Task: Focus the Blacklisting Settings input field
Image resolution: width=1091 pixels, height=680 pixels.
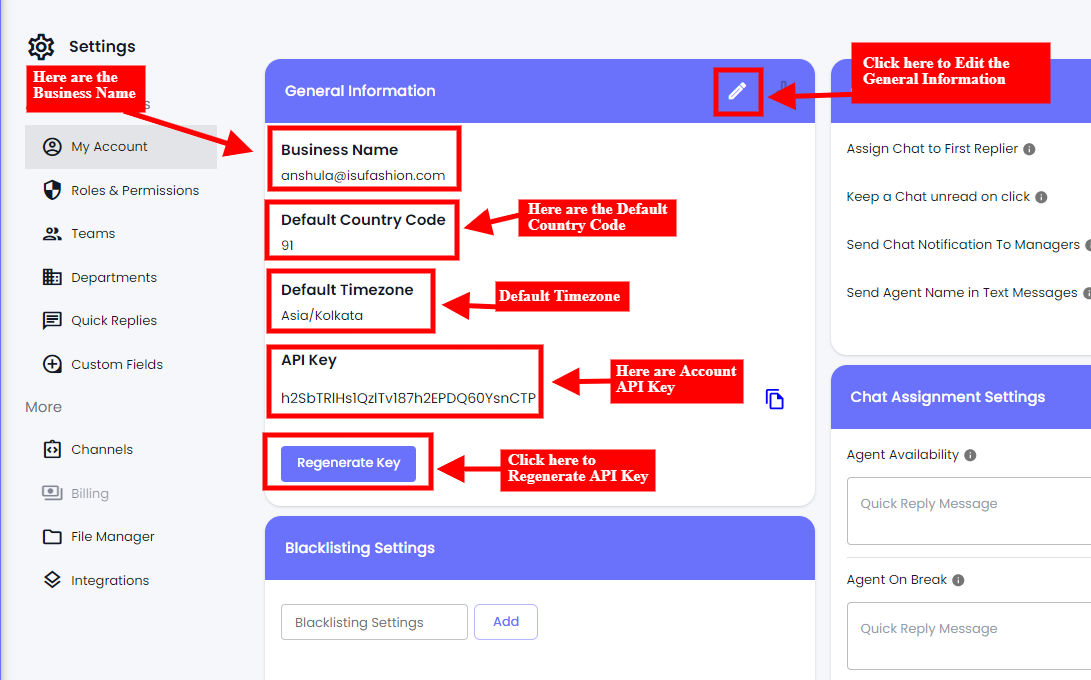Action: [x=374, y=622]
